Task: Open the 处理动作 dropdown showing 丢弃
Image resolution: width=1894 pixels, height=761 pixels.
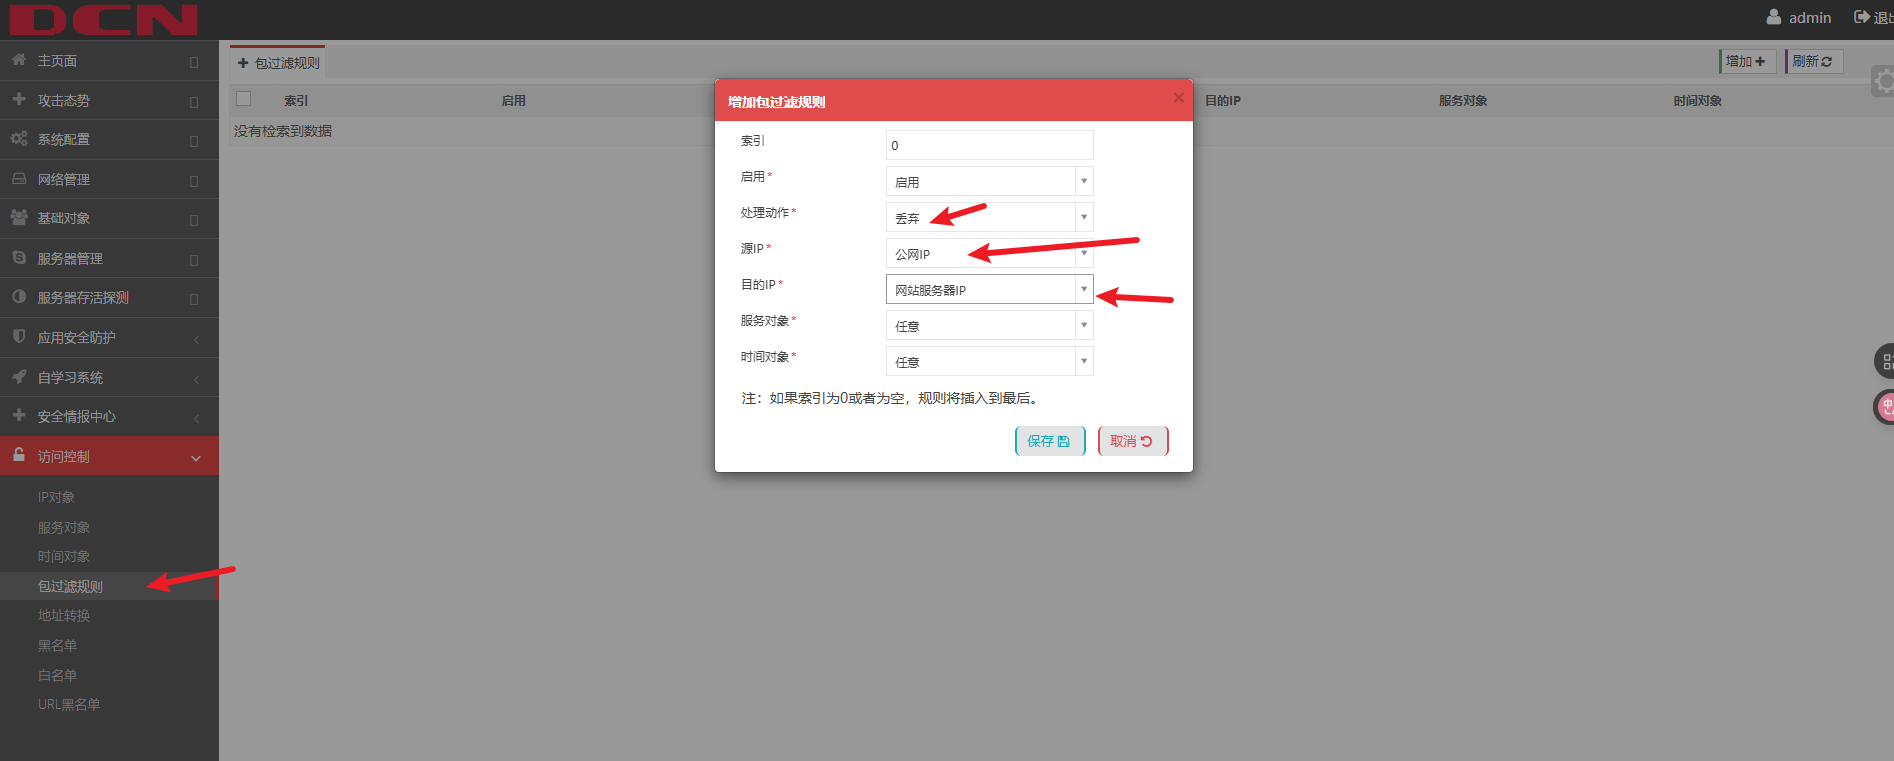Action: (989, 217)
